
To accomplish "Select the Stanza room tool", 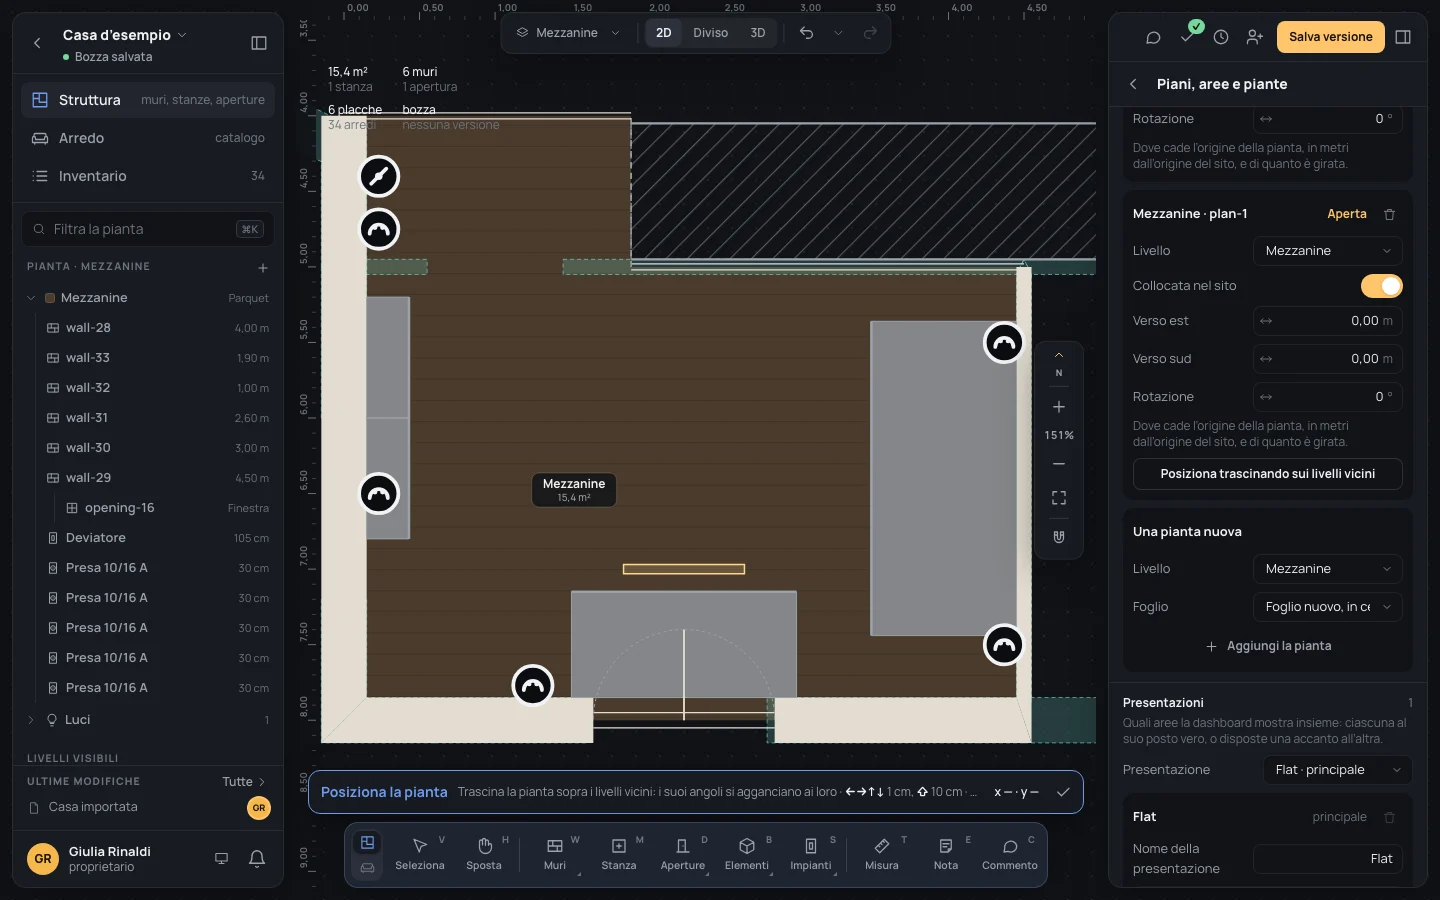I will [619, 853].
